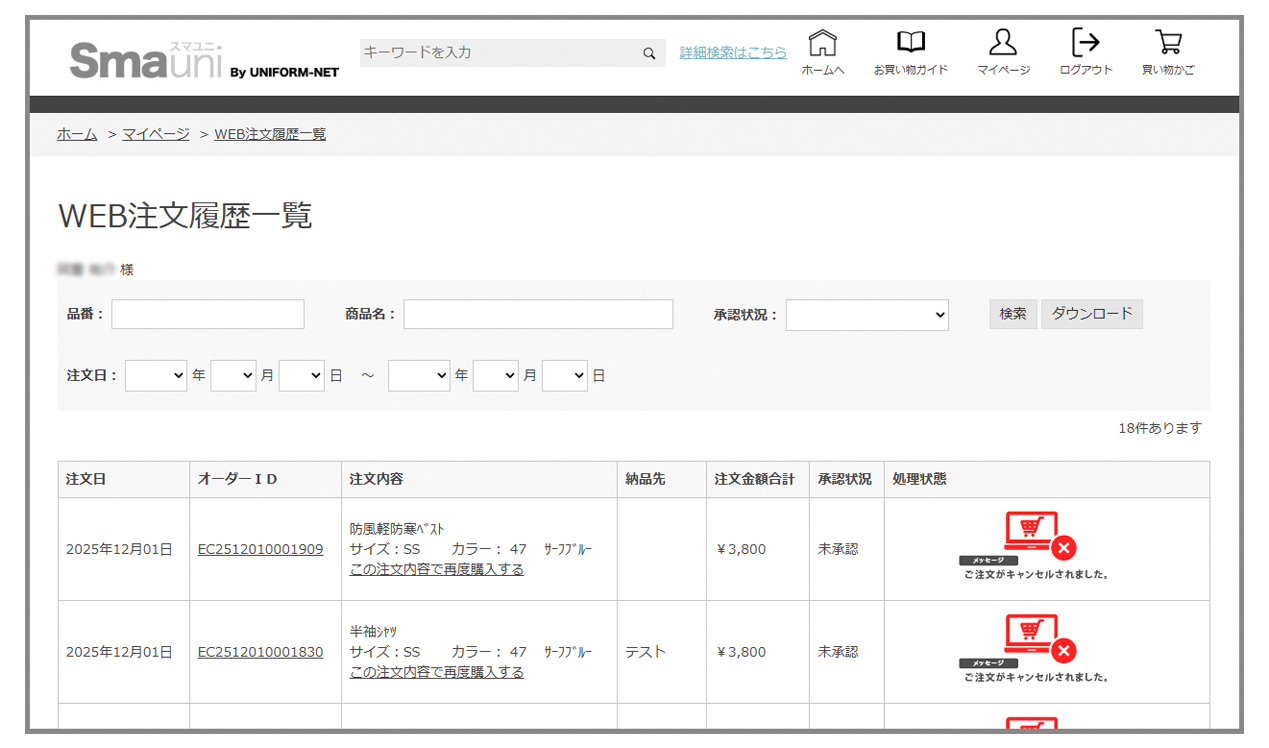Image resolution: width=1269 pixels, height=748 pixels.
Task: Open the shopping cart icon
Action: 1167,43
